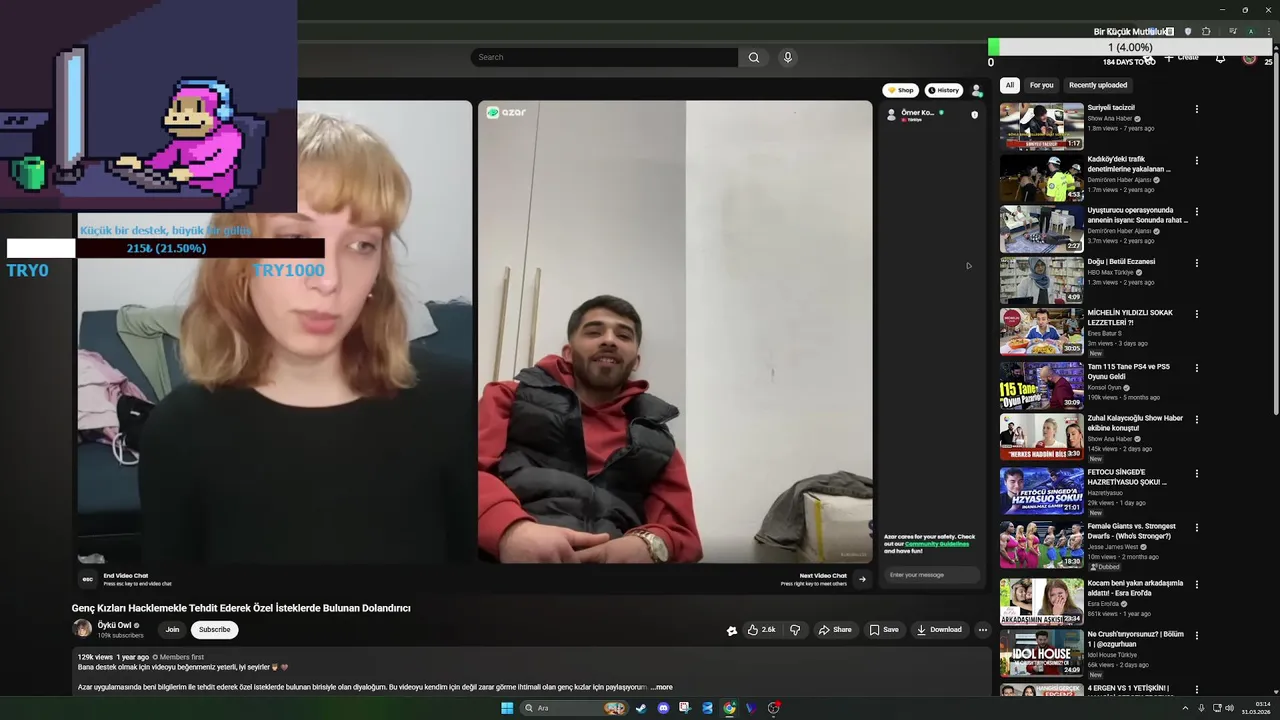This screenshot has height=720, width=1280.
Task: Open Kadıköy'deki trafik denetimlerine thumbnail
Action: click(x=1041, y=177)
